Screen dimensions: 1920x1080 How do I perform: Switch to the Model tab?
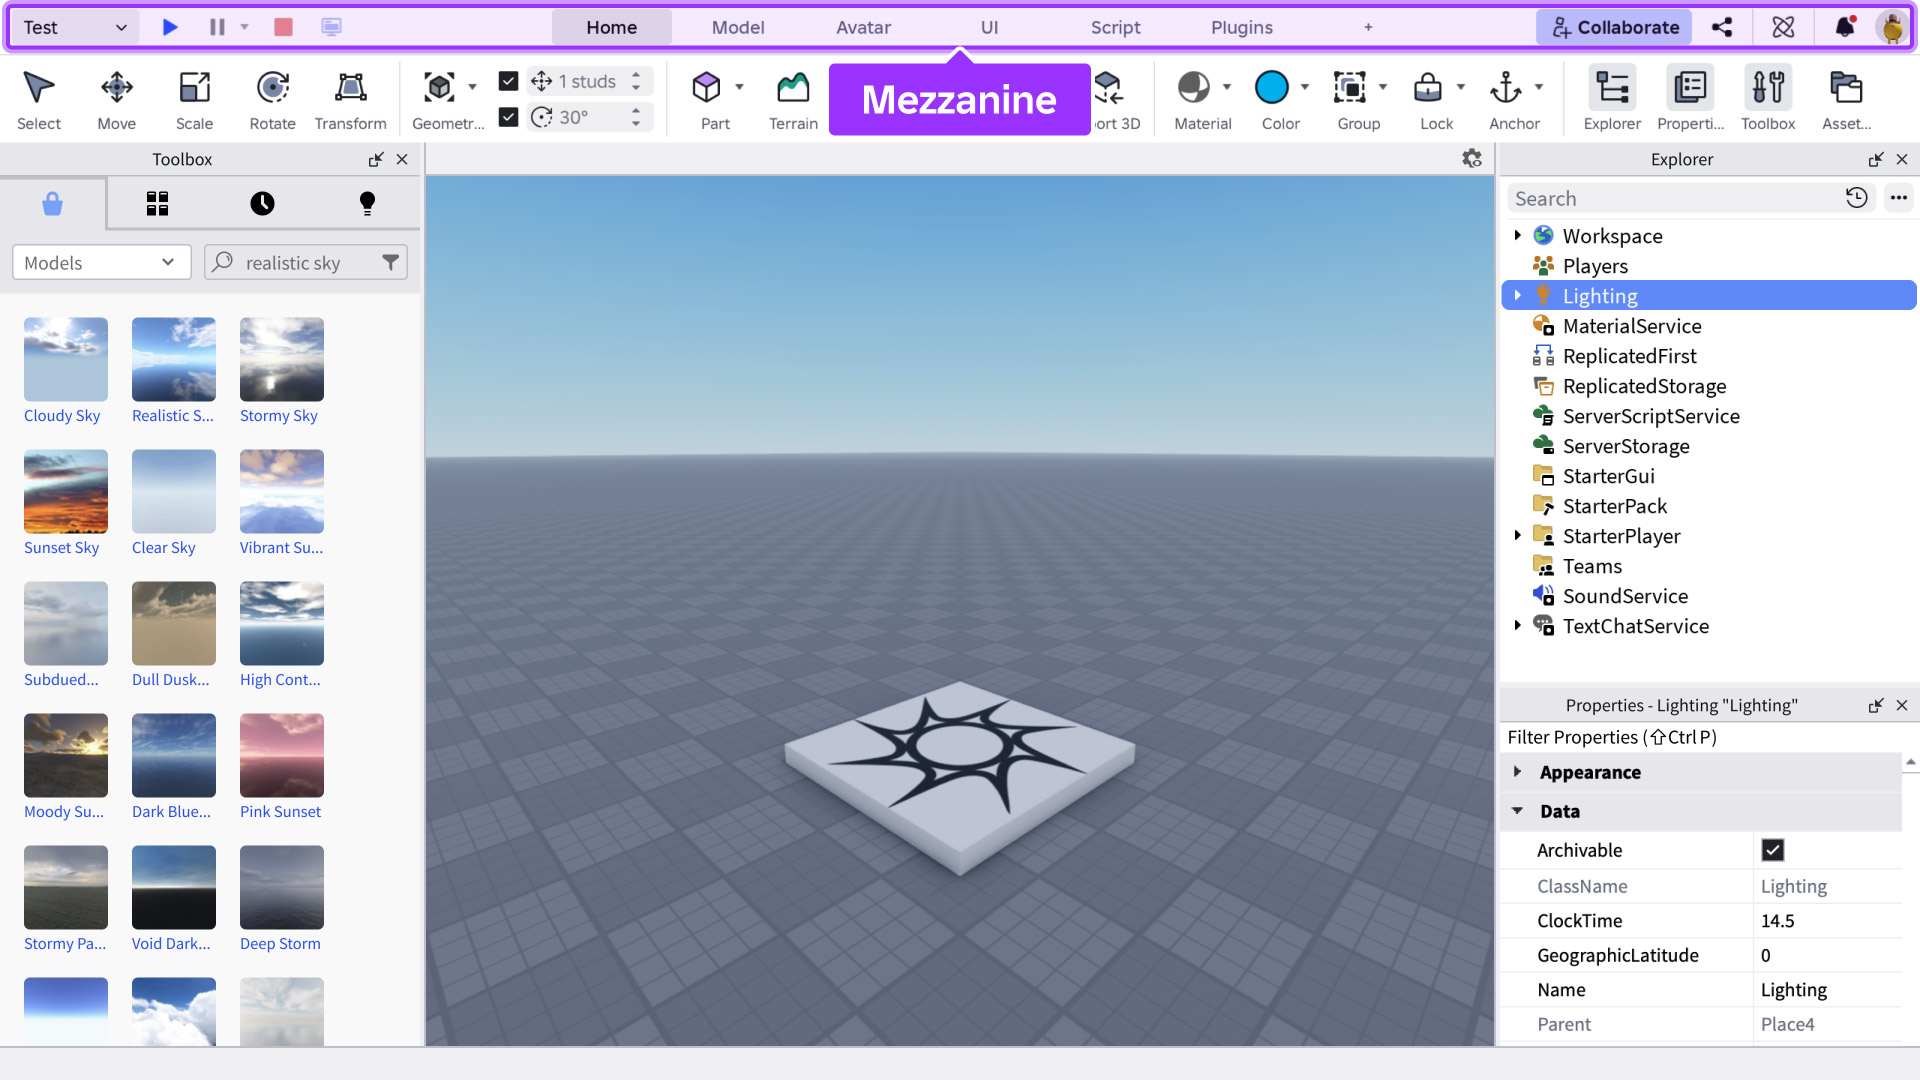(738, 27)
